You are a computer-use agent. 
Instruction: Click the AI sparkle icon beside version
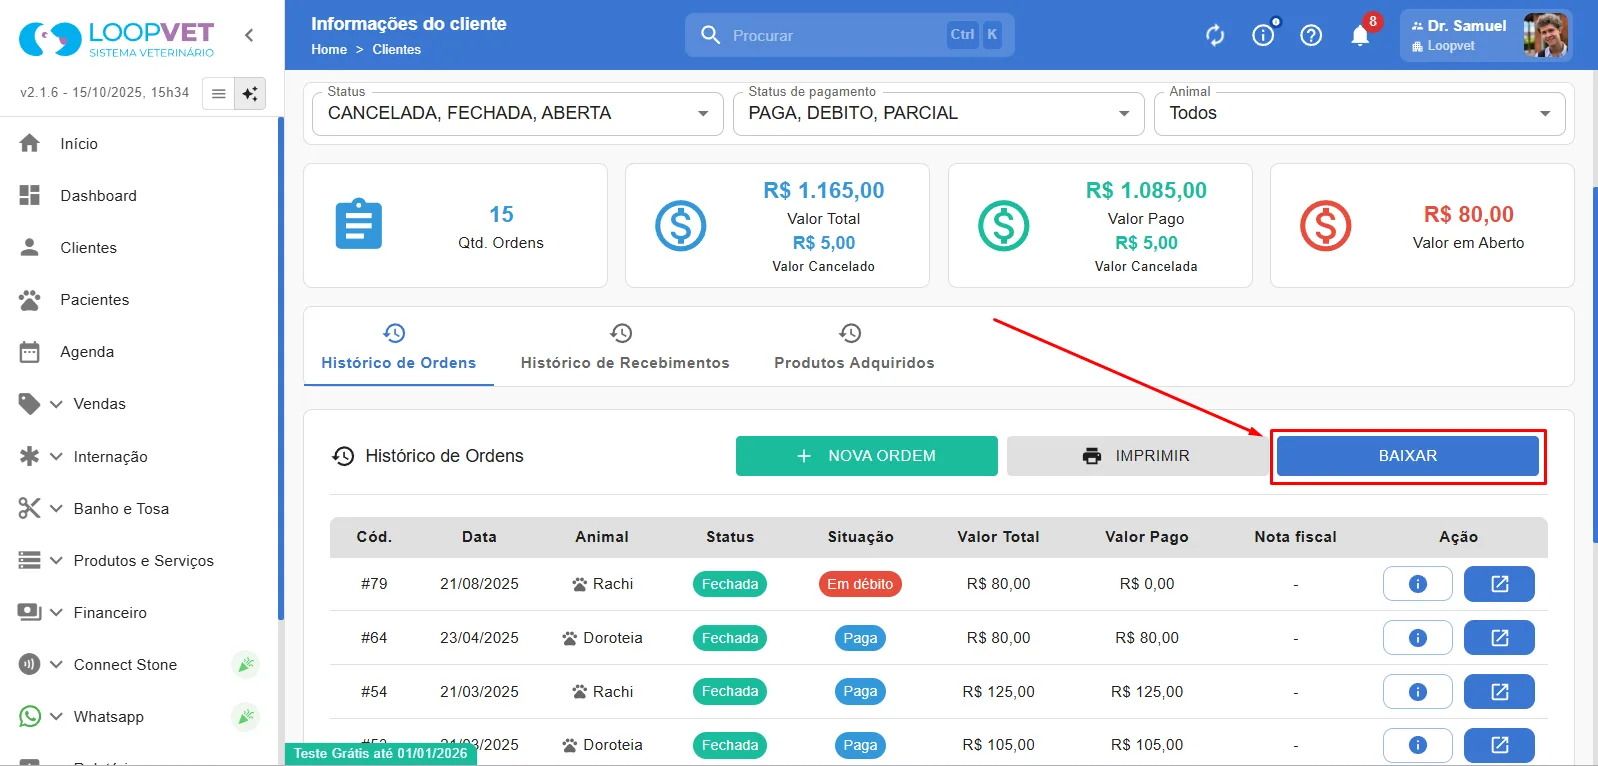[250, 93]
